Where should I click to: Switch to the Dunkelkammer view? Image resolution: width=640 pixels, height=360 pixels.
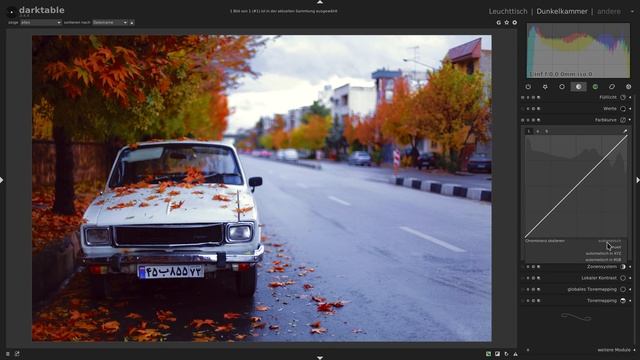pyautogui.click(x=562, y=11)
